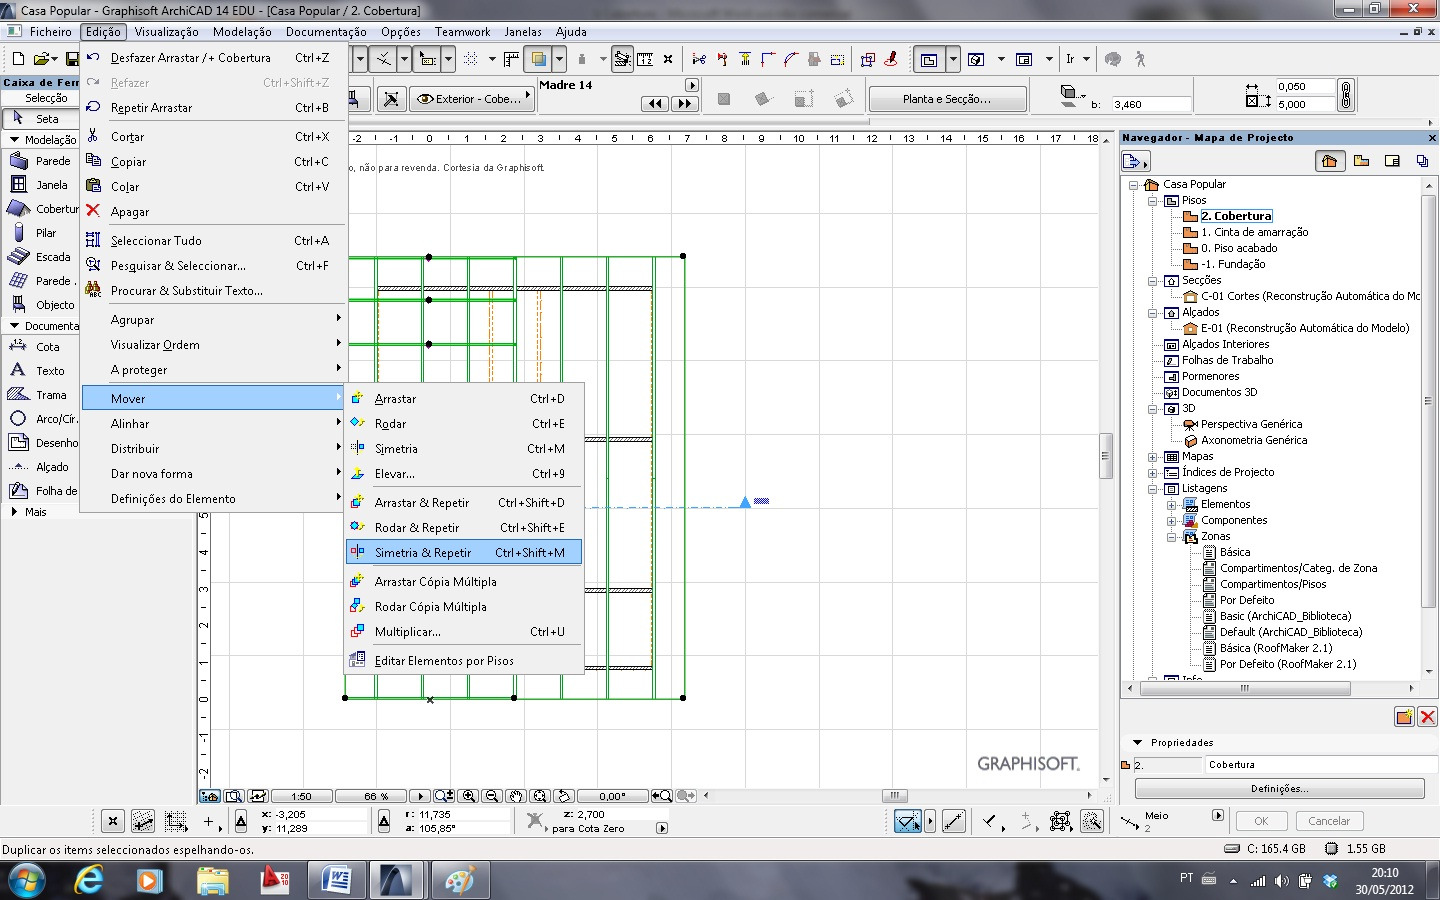The width and height of the screenshot is (1440, 900).
Task: Select the Pilar column tool
Action: [x=41, y=232]
